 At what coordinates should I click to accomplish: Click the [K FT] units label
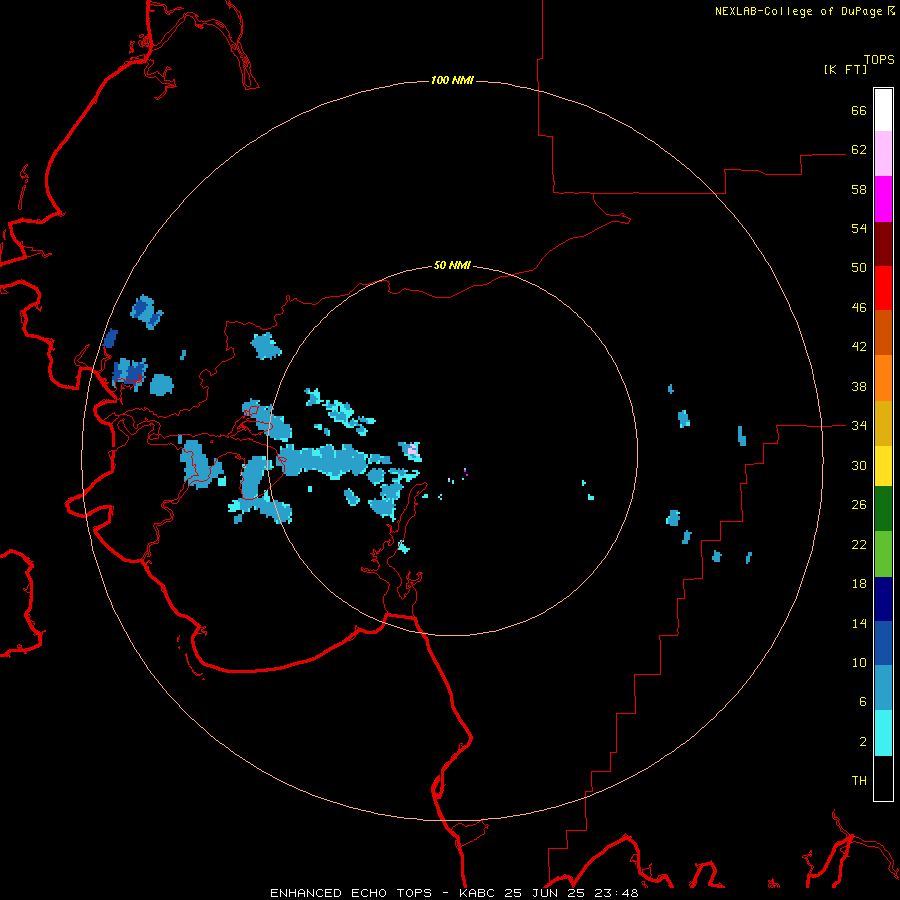coord(845,69)
